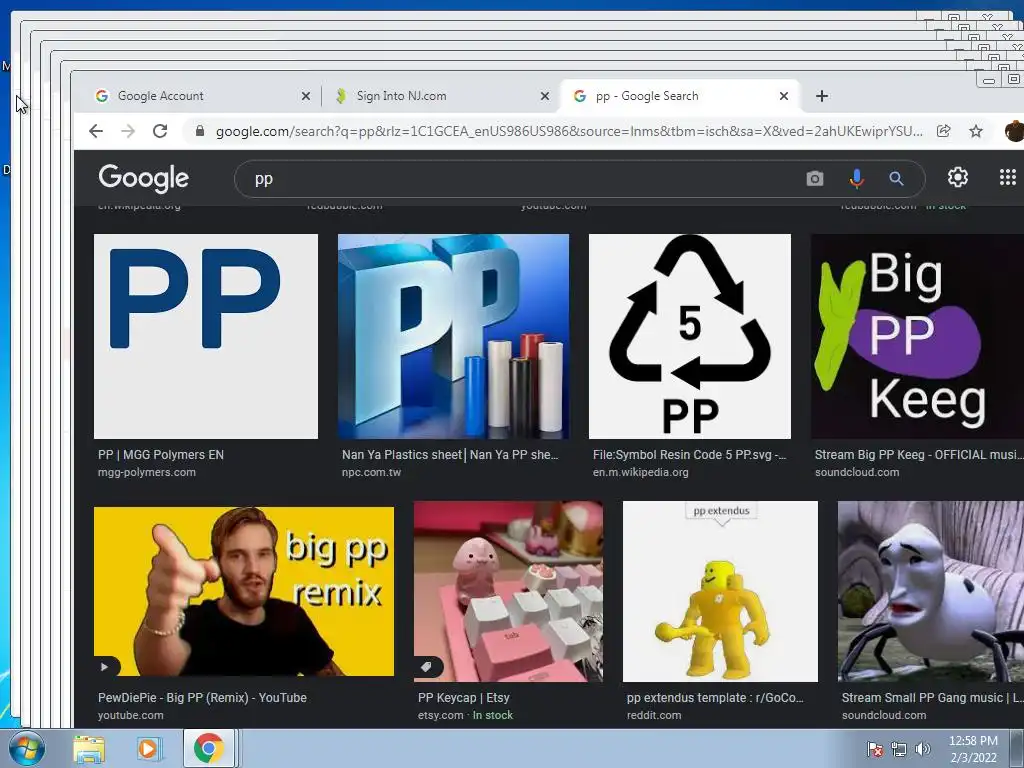Launch media player from taskbar

148,749
